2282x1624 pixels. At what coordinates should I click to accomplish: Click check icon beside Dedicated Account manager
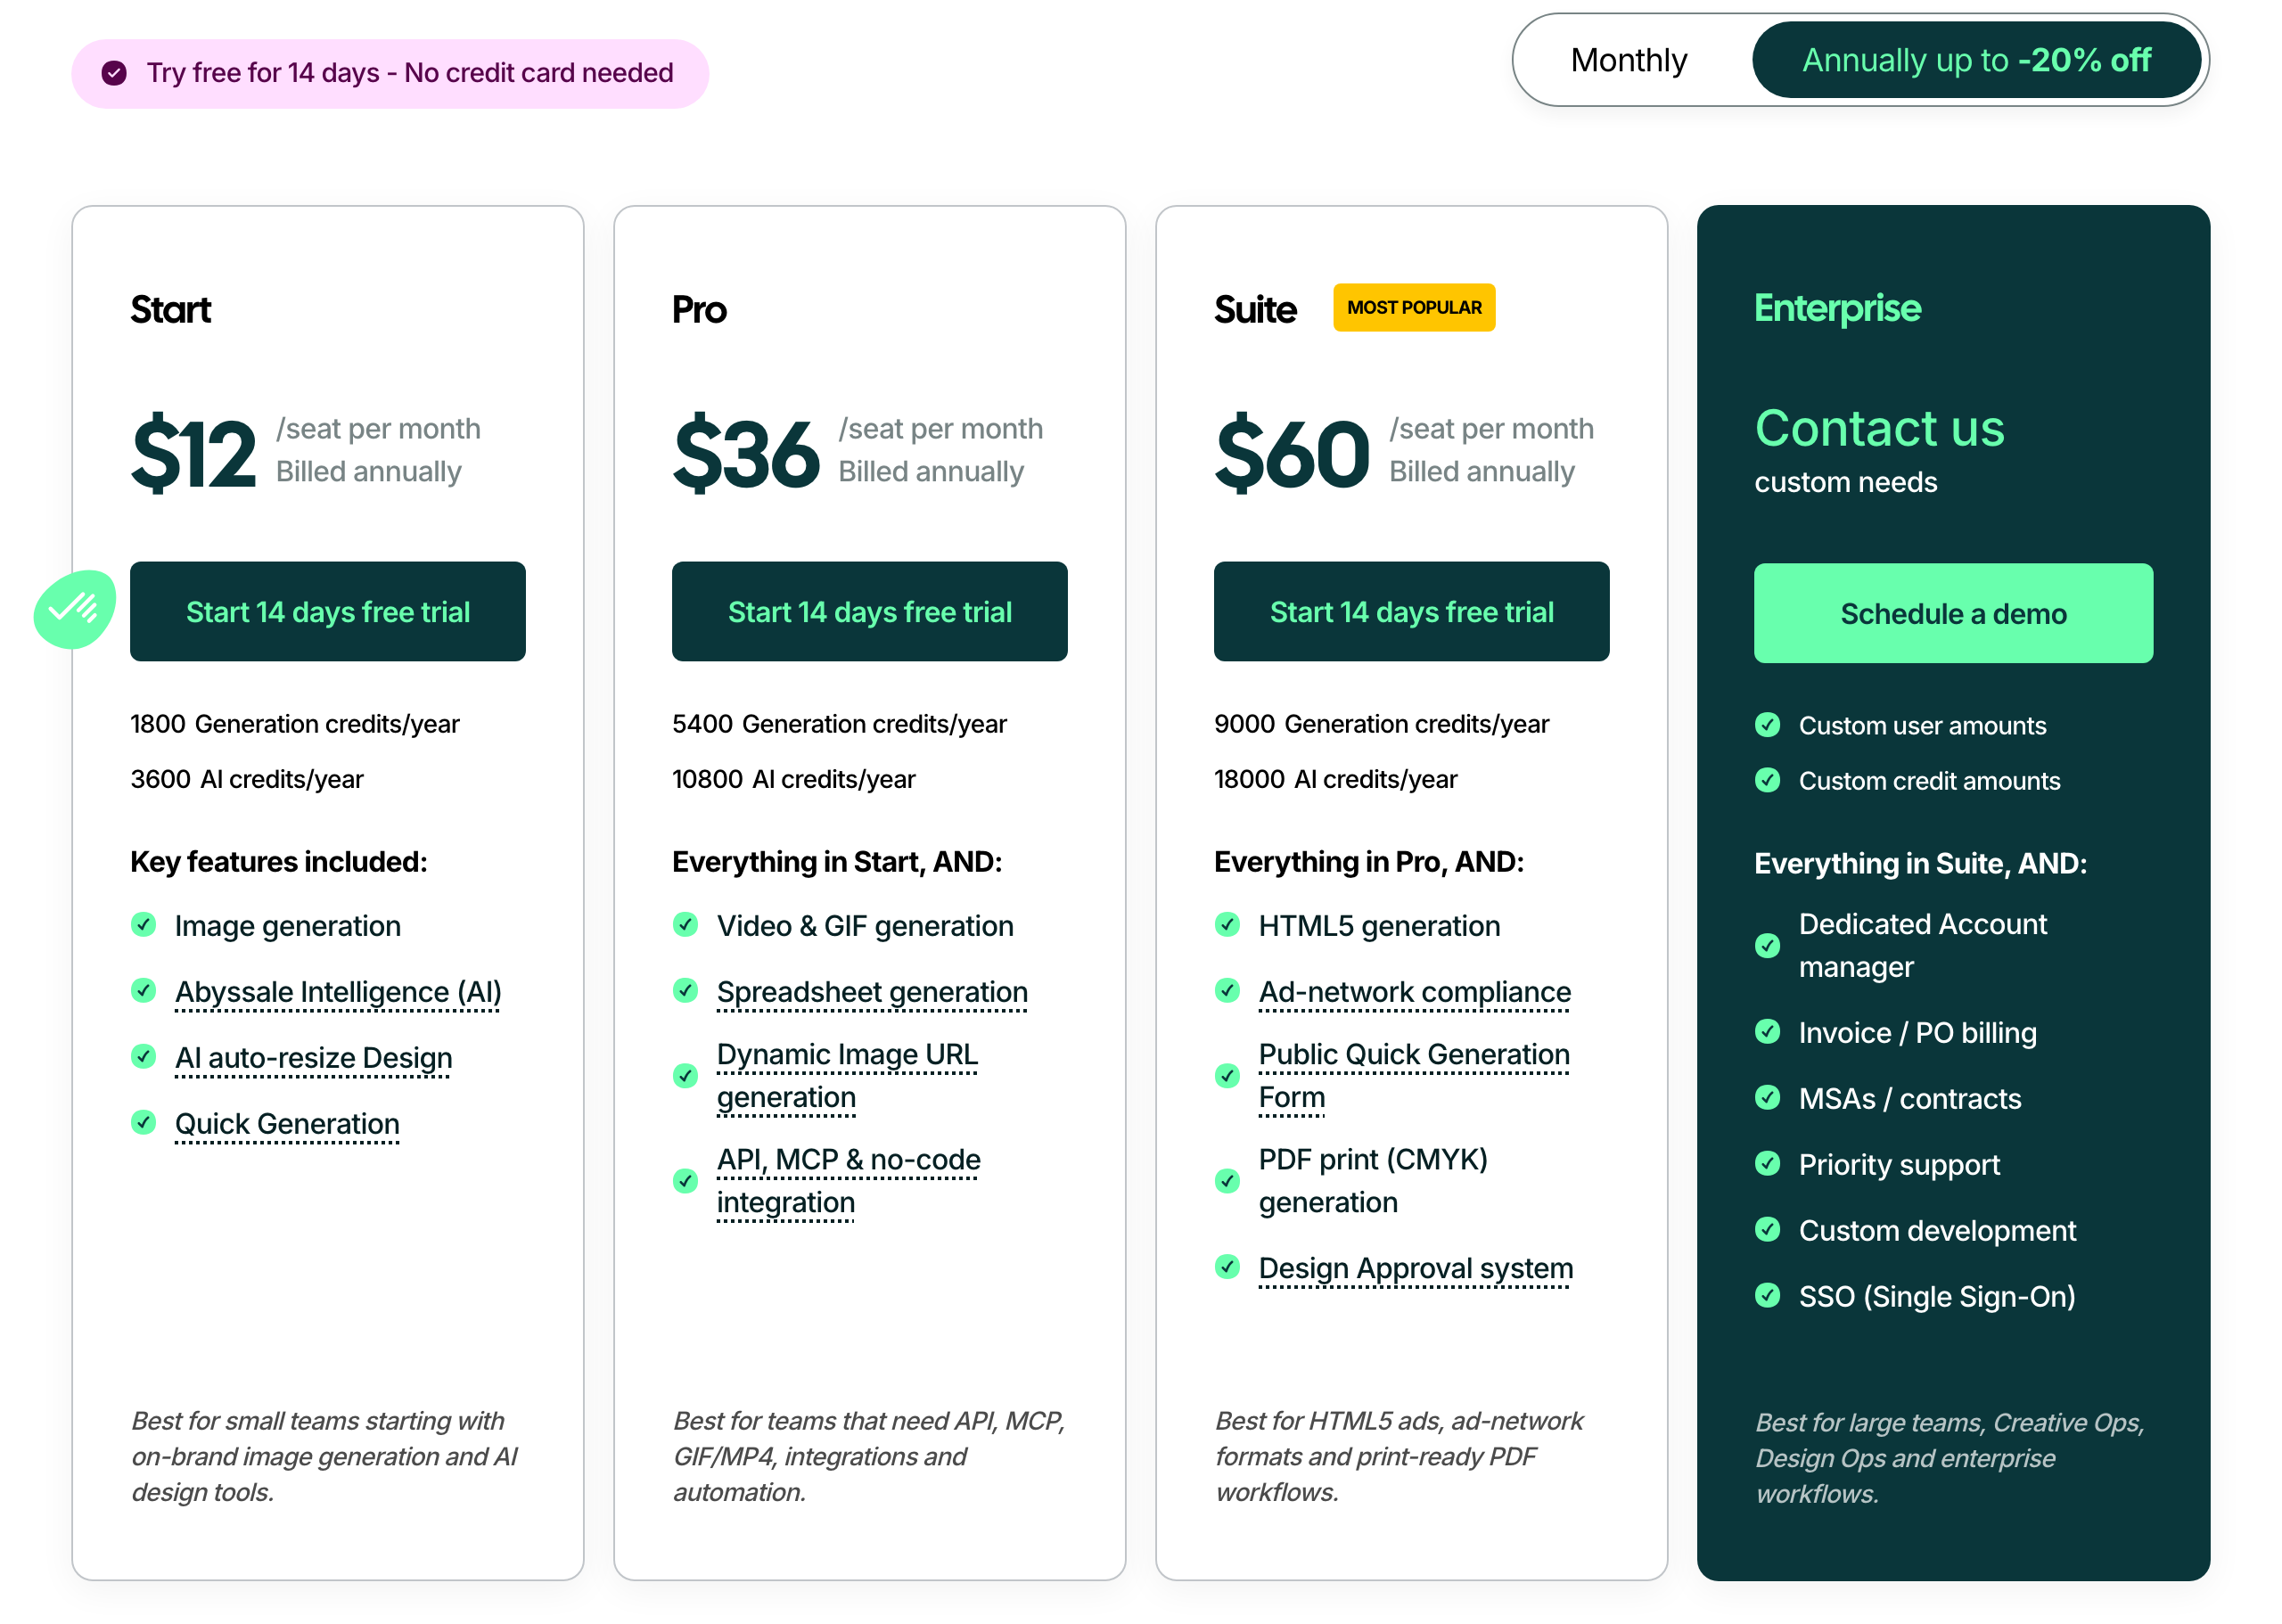[x=1767, y=945]
